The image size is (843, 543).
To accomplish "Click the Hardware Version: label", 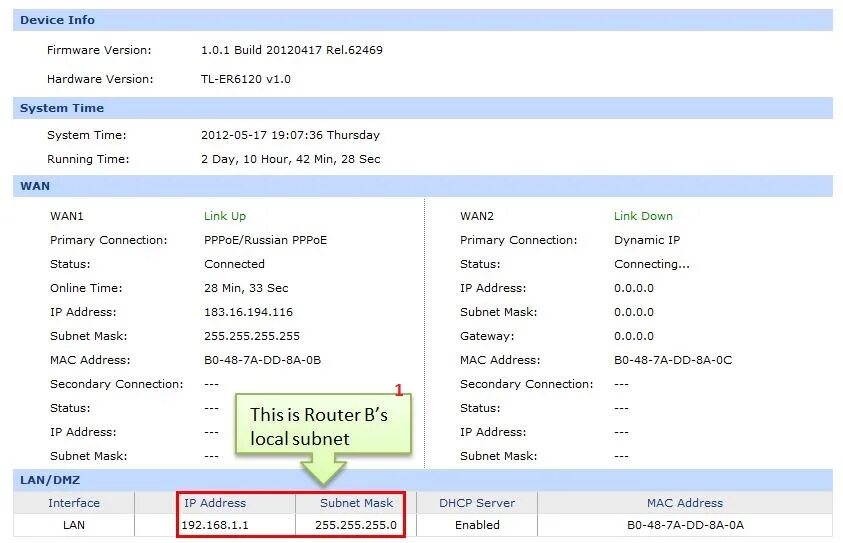I will point(99,79).
